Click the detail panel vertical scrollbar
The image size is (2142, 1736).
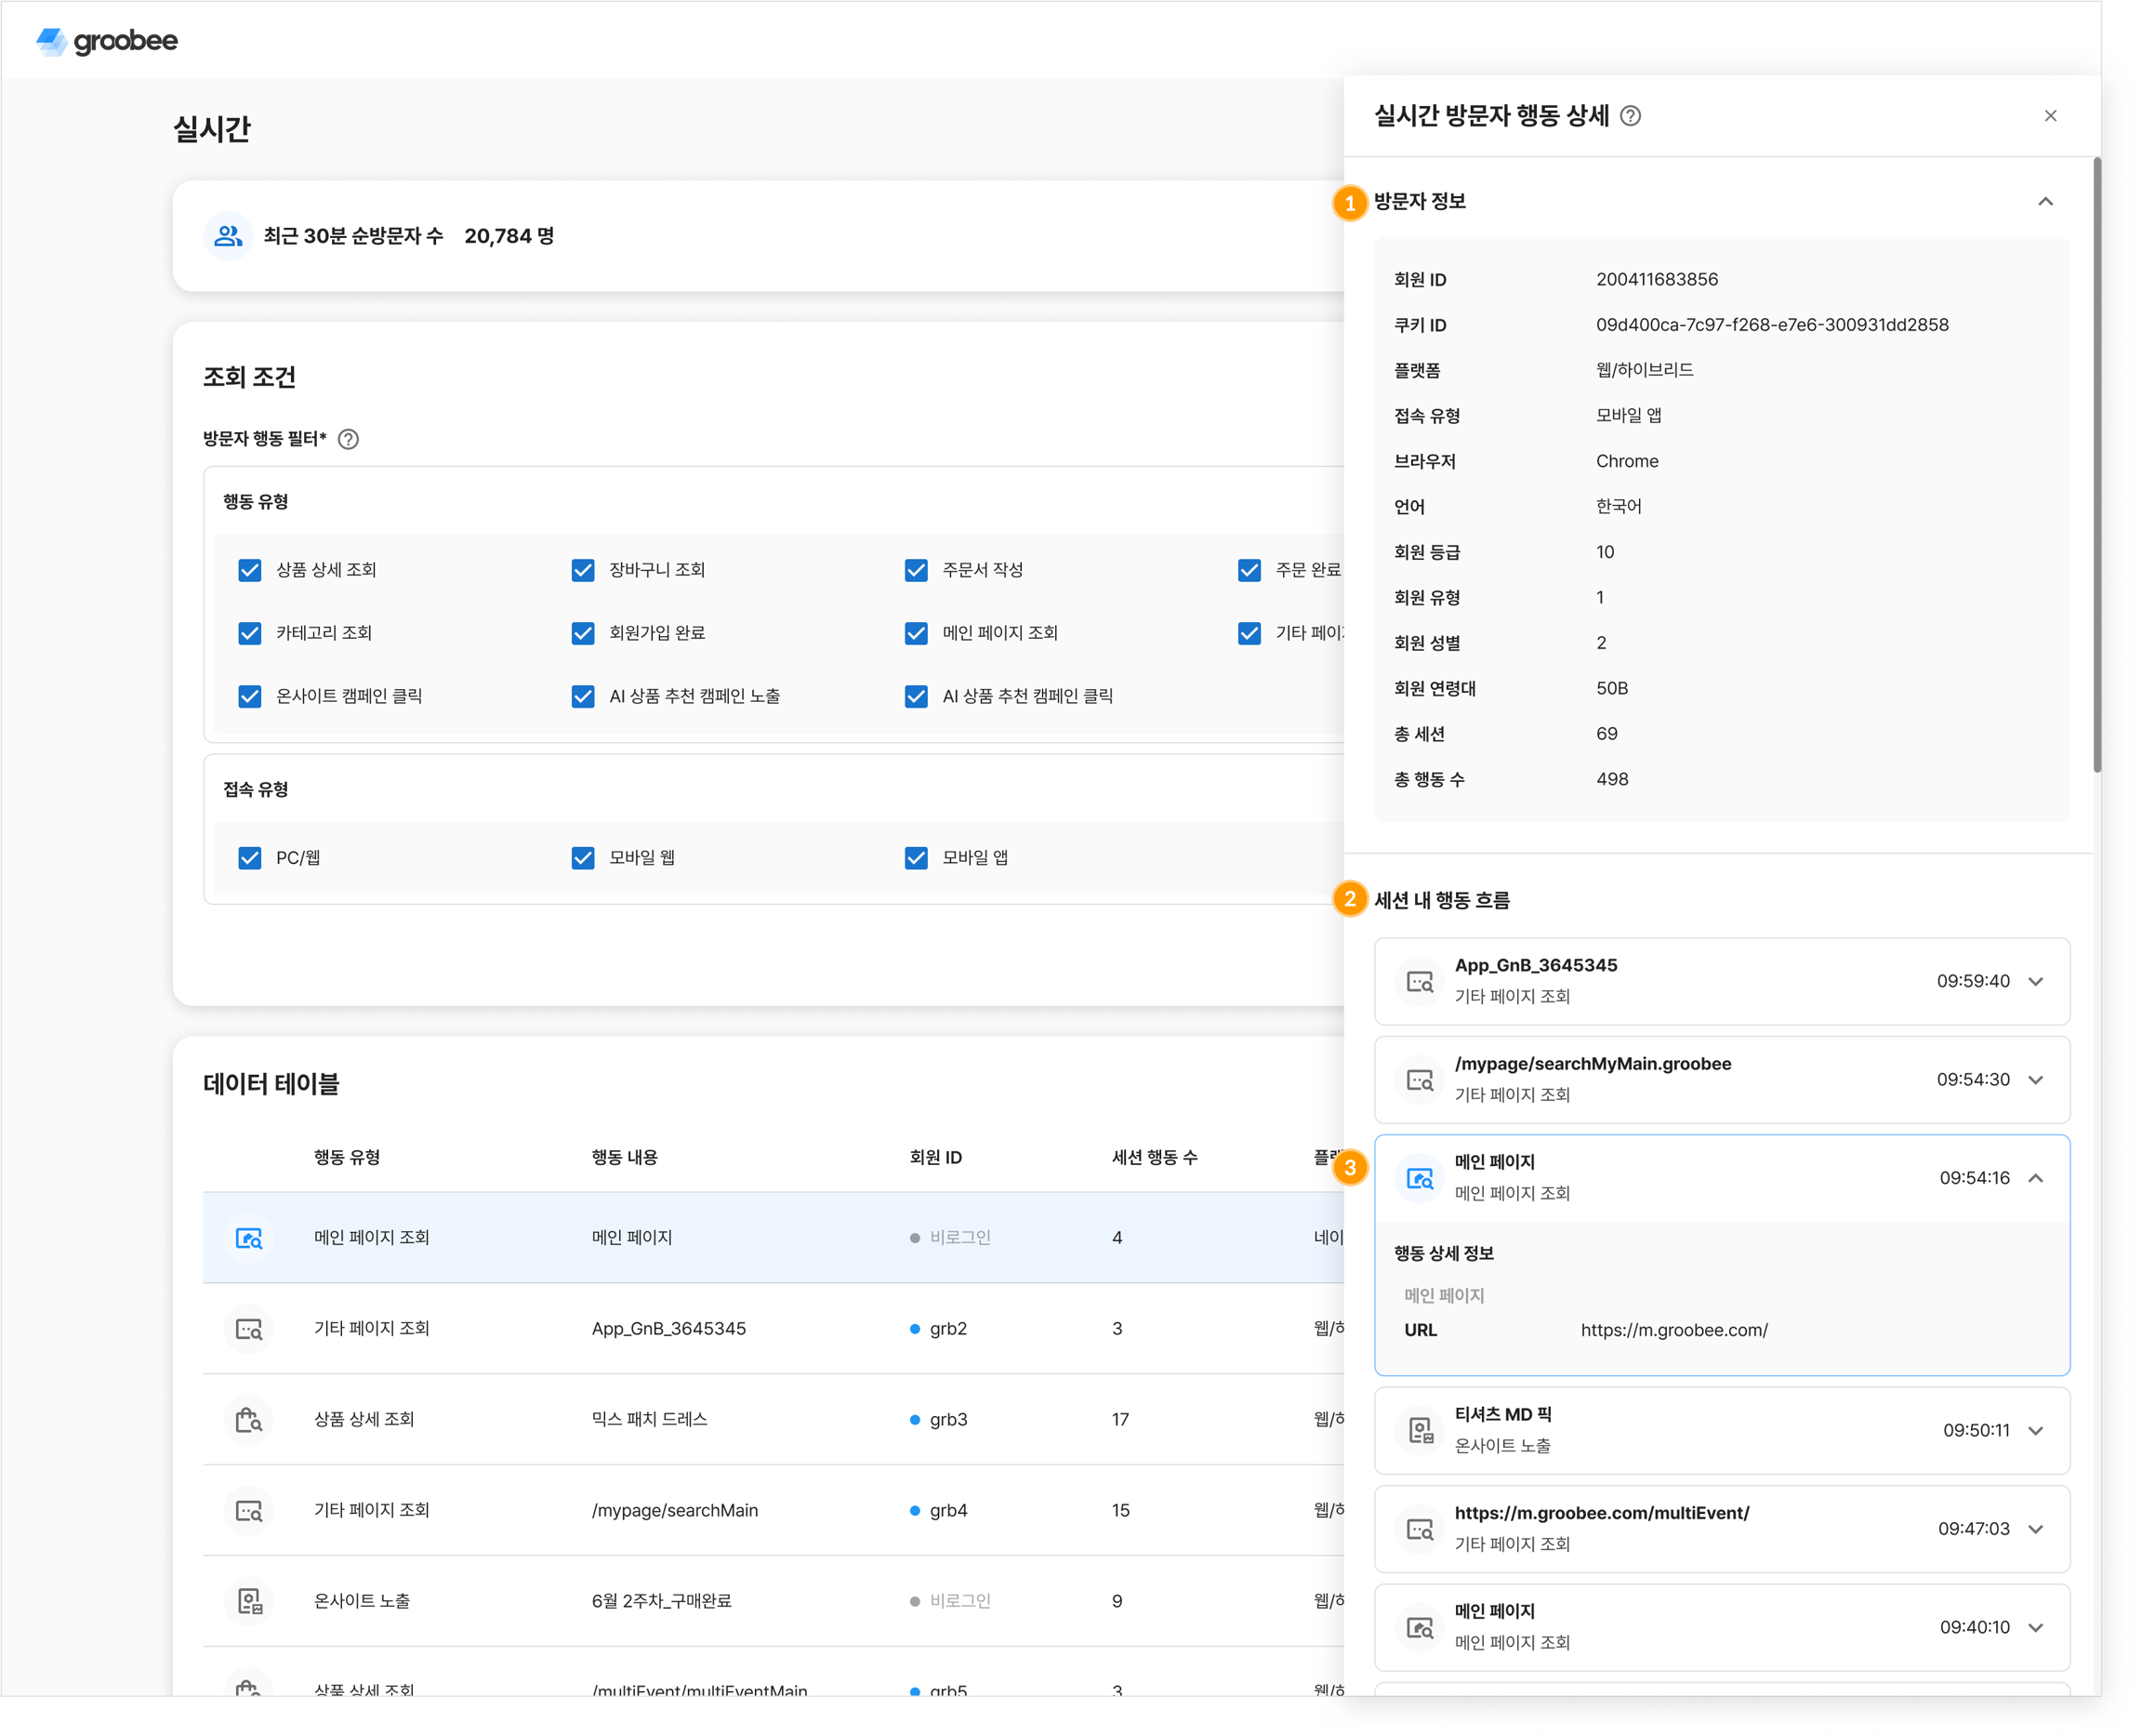pos(2096,465)
